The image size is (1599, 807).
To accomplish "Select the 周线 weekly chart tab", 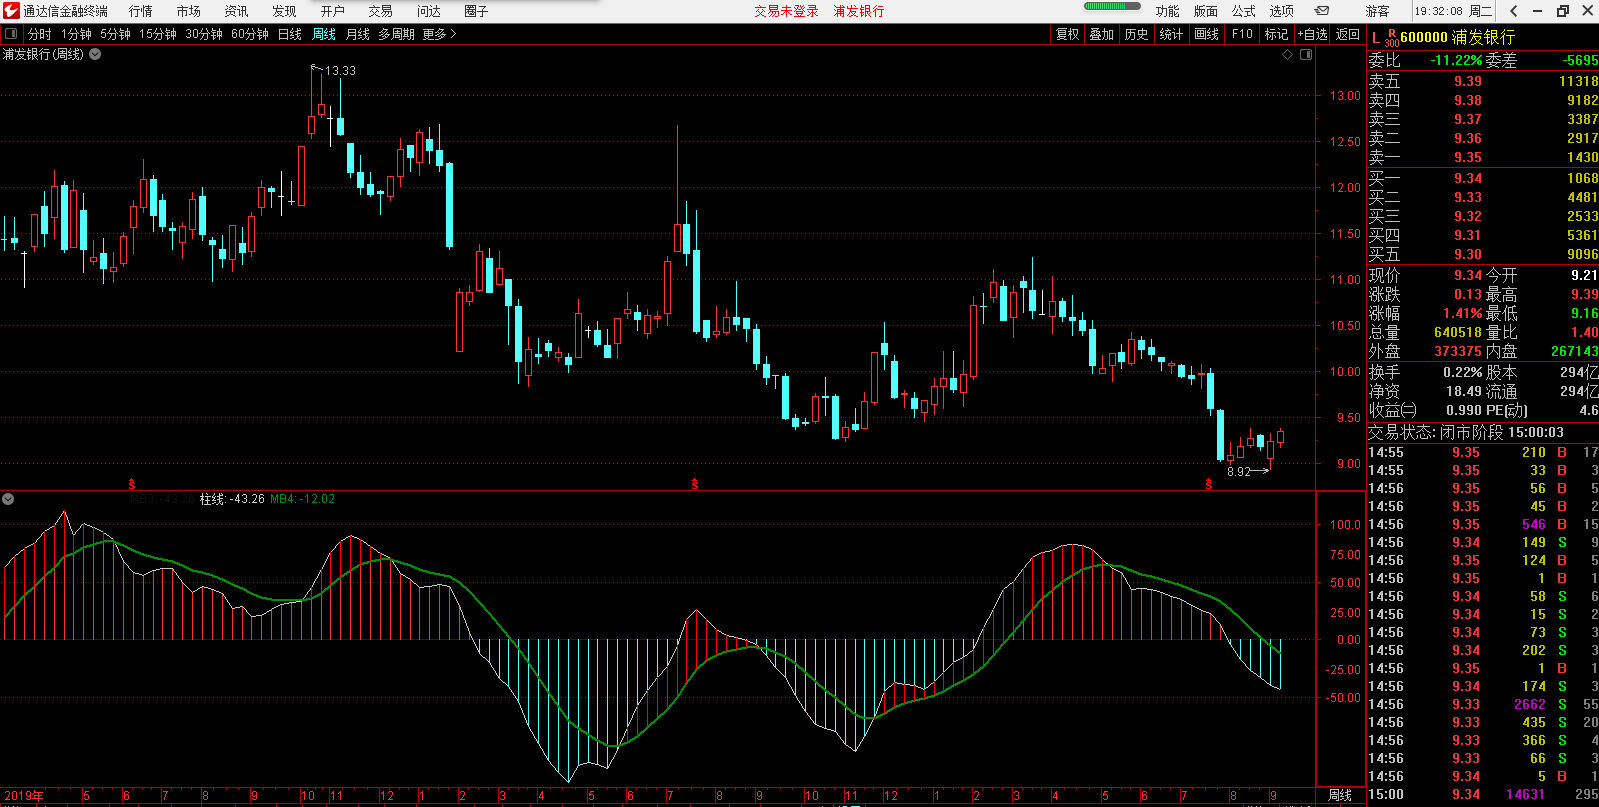I will click(x=324, y=34).
